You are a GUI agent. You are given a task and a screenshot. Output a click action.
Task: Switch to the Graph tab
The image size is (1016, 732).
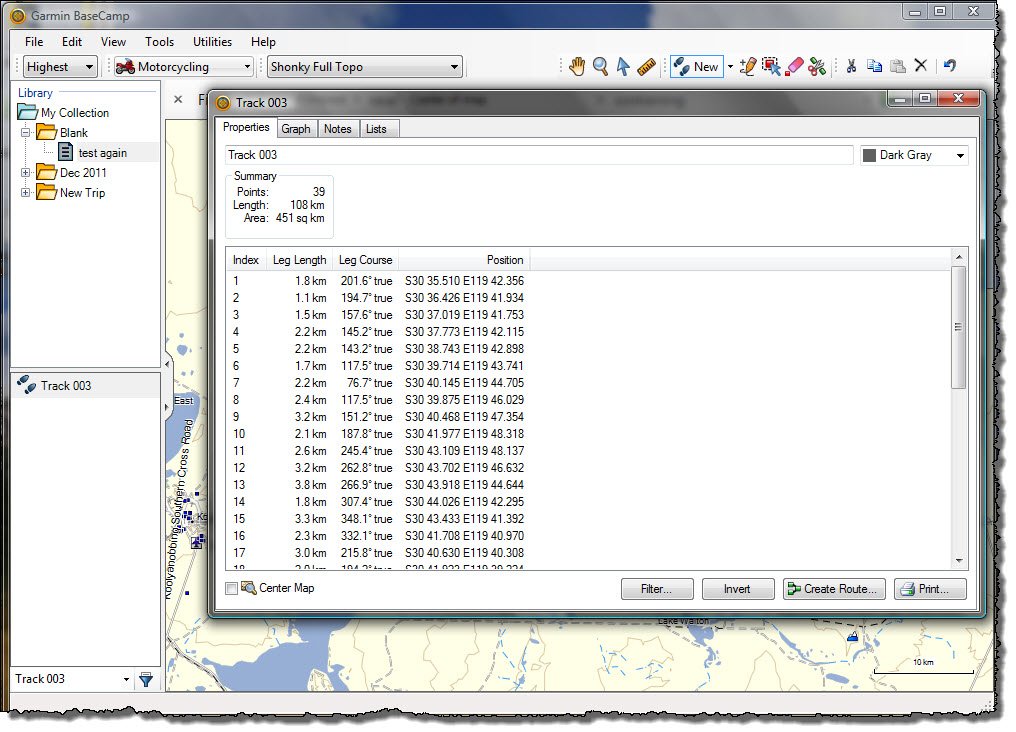click(x=295, y=129)
